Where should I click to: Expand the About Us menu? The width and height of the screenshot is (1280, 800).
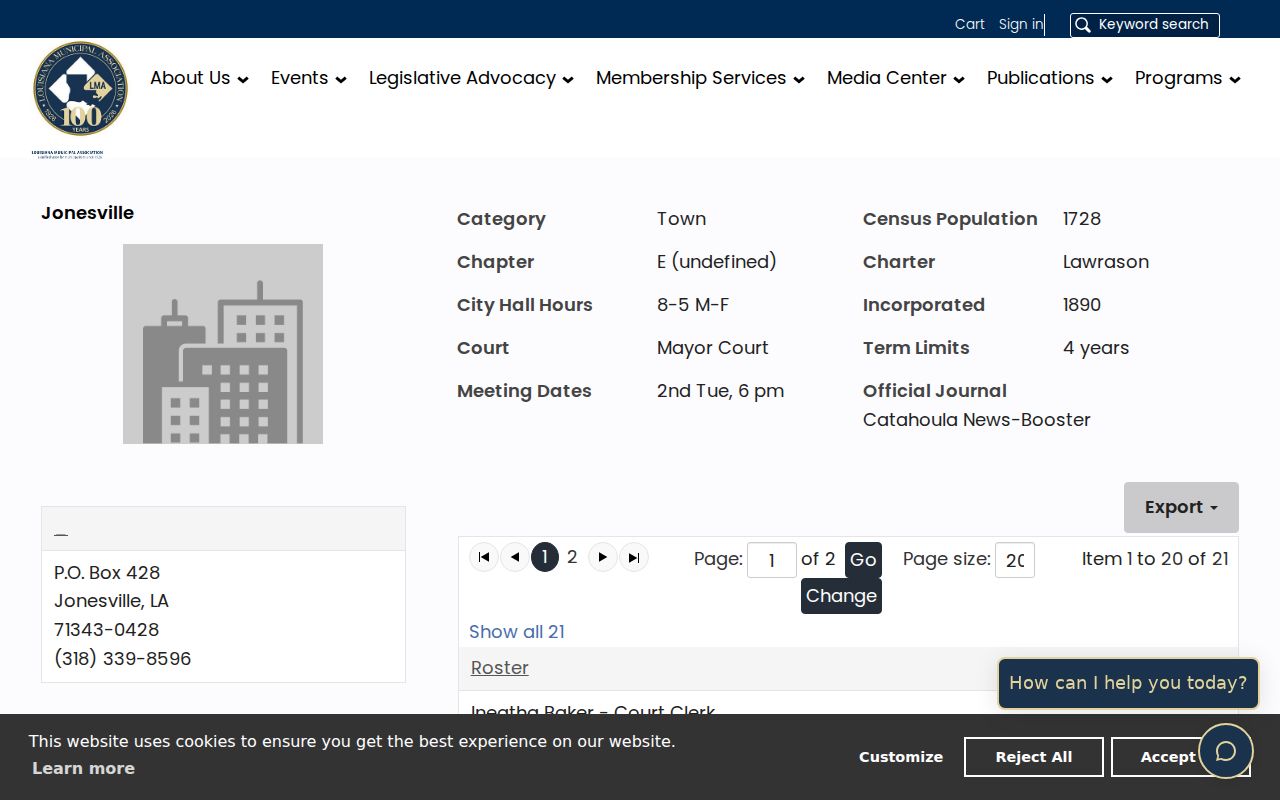pyautogui.click(x=199, y=78)
